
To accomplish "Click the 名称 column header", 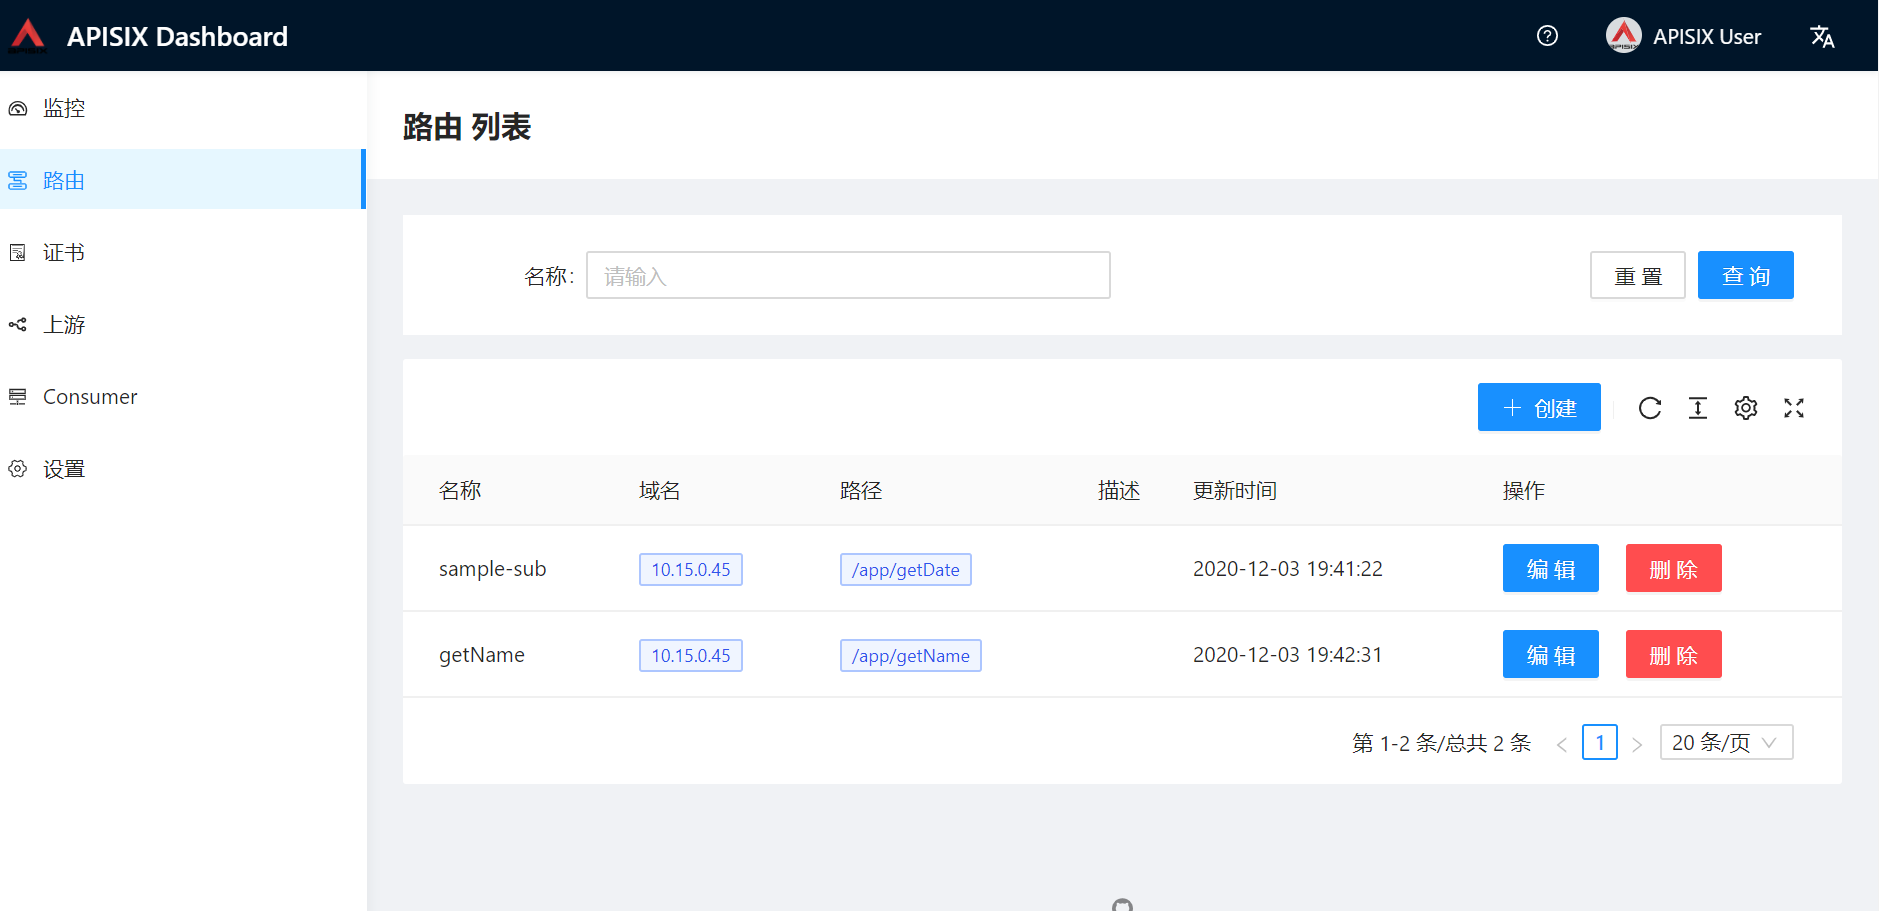I will [x=460, y=490].
